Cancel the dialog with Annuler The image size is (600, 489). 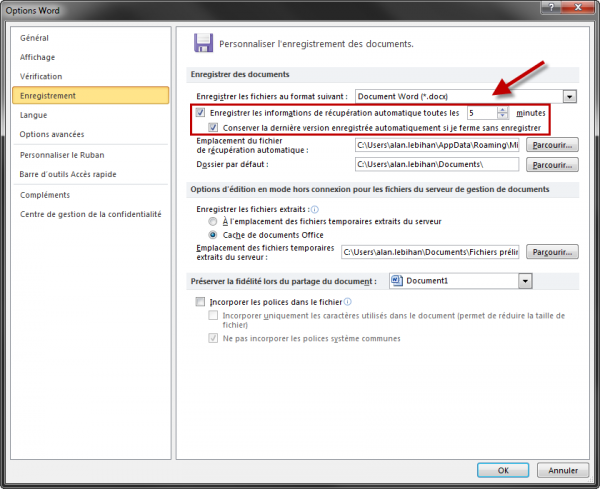pyautogui.click(x=562, y=469)
